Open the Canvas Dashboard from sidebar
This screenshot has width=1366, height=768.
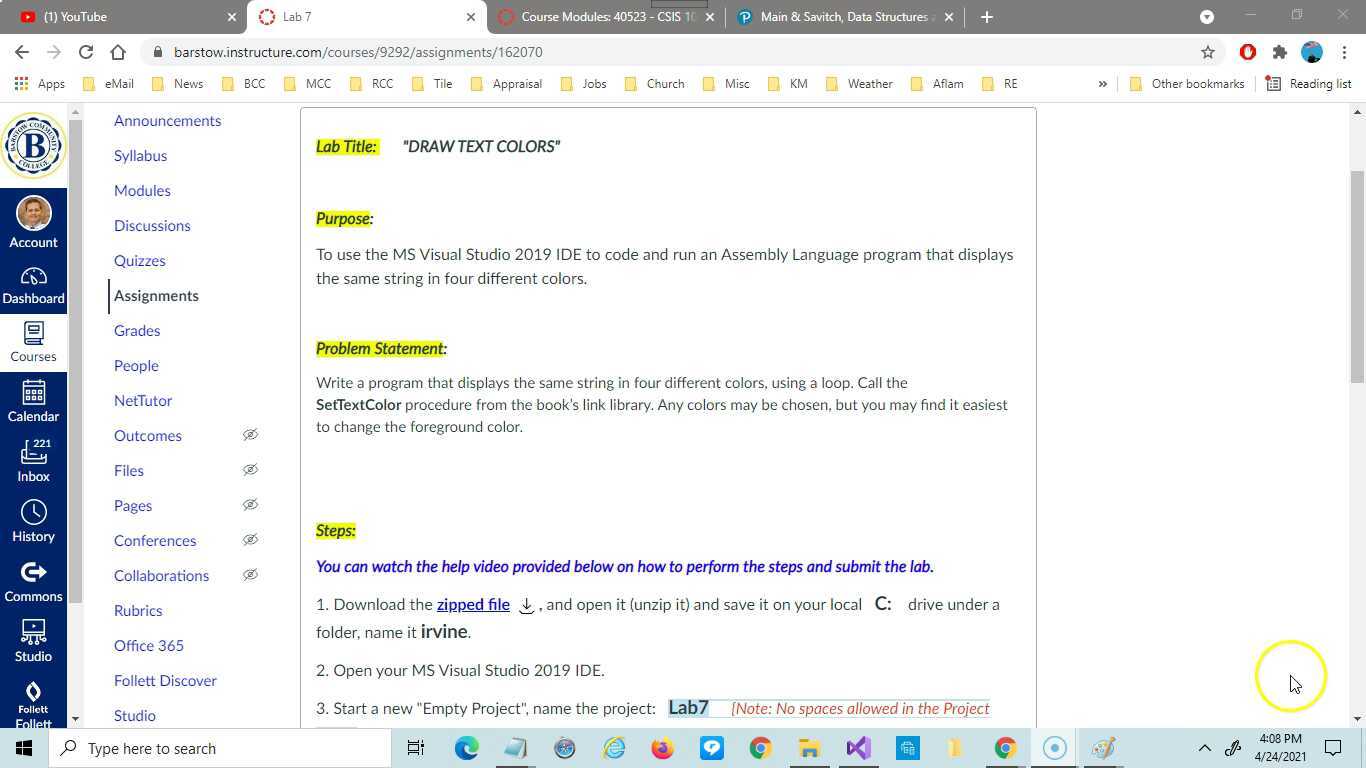[x=33, y=285]
